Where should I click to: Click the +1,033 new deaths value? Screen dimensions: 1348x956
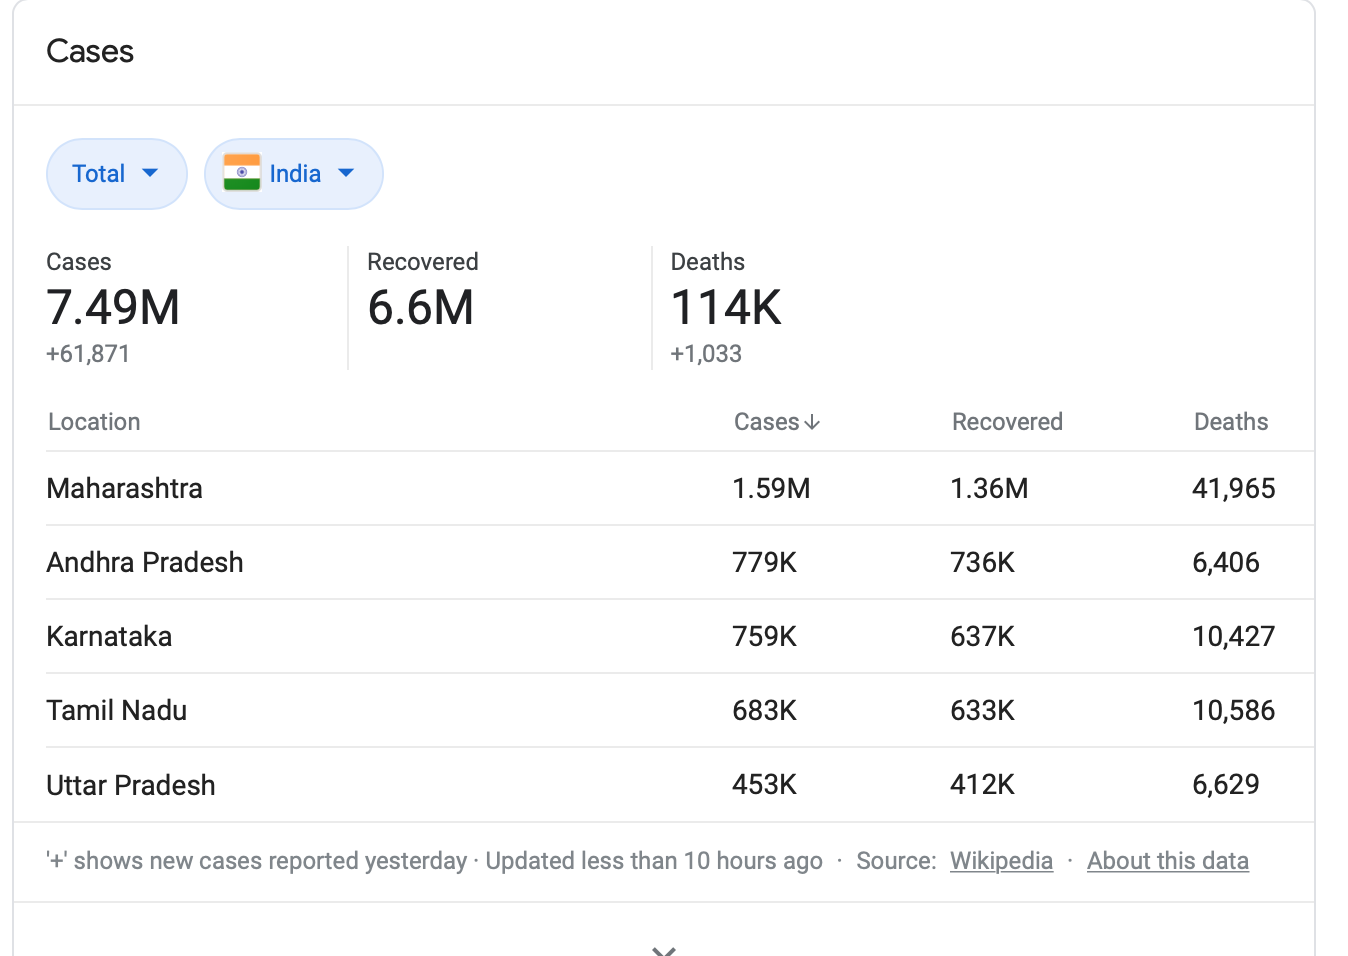pyautogui.click(x=706, y=354)
